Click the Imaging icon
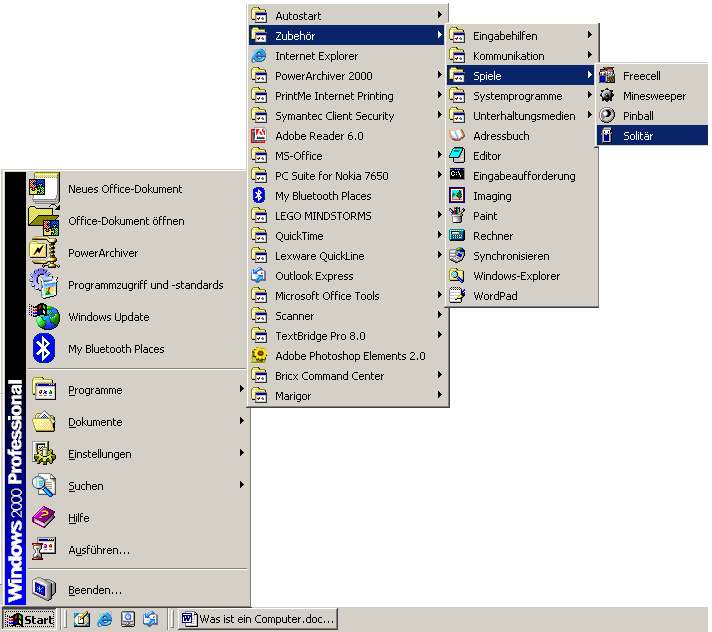 (457, 195)
